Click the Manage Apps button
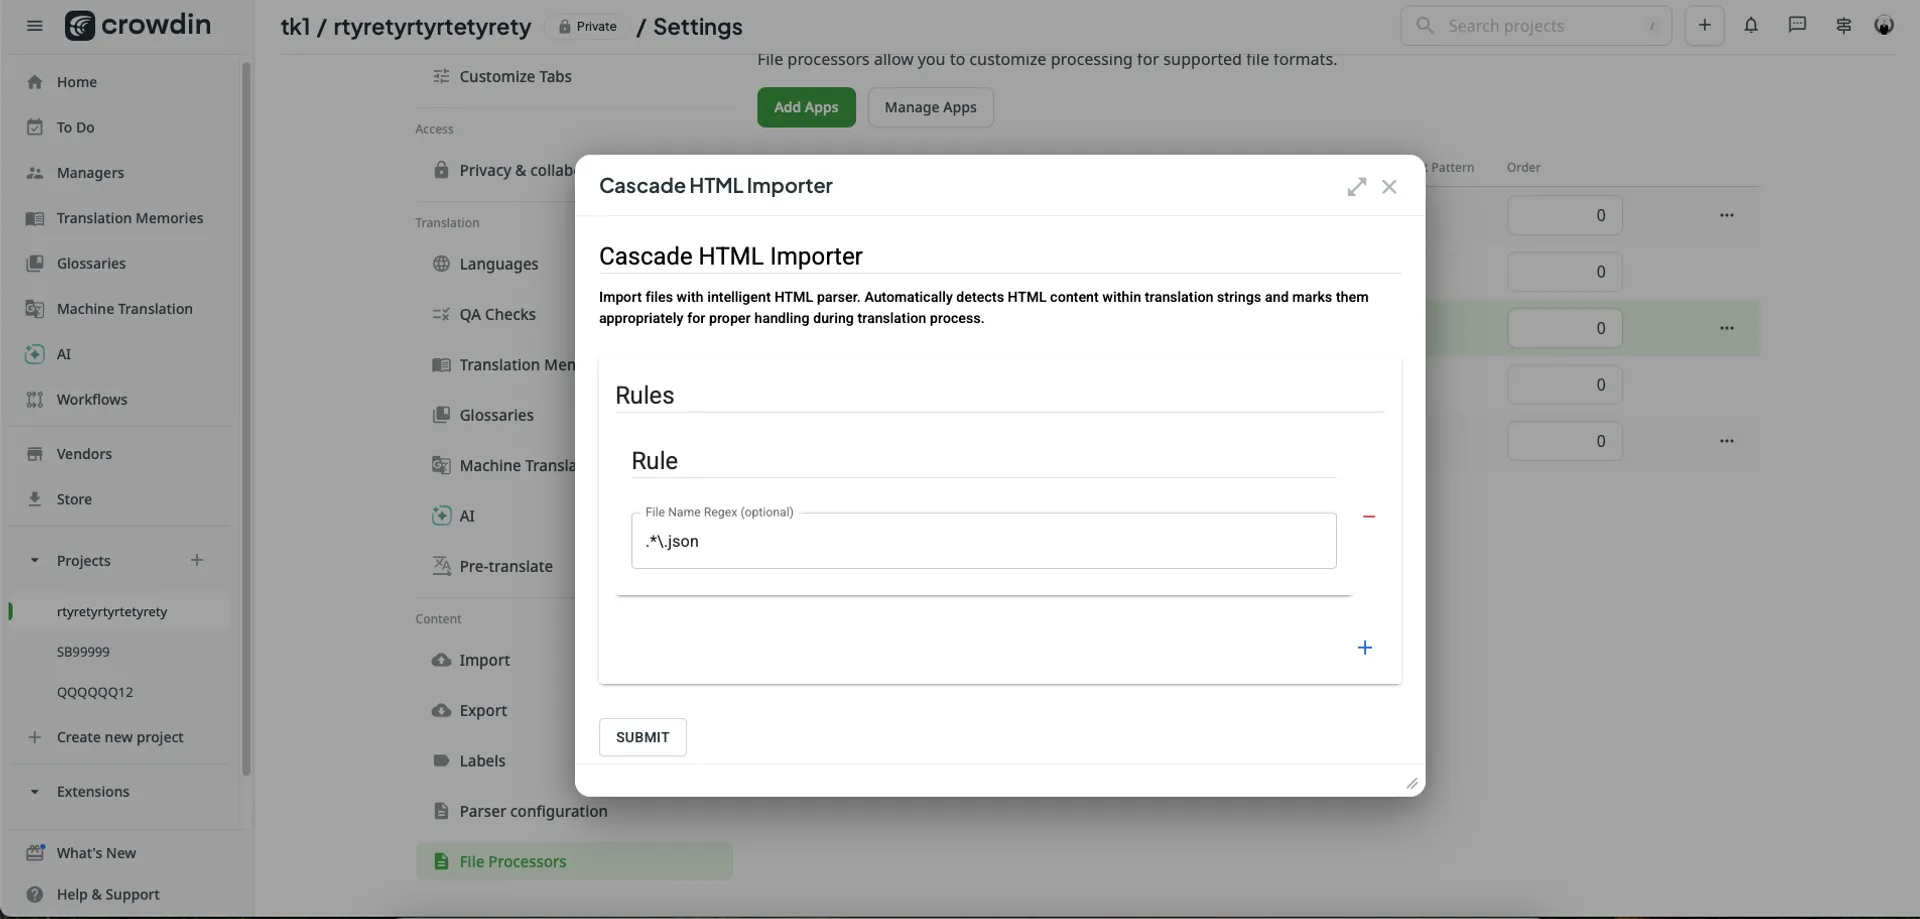Viewport: 1920px width, 919px height. pyautogui.click(x=930, y=107)
